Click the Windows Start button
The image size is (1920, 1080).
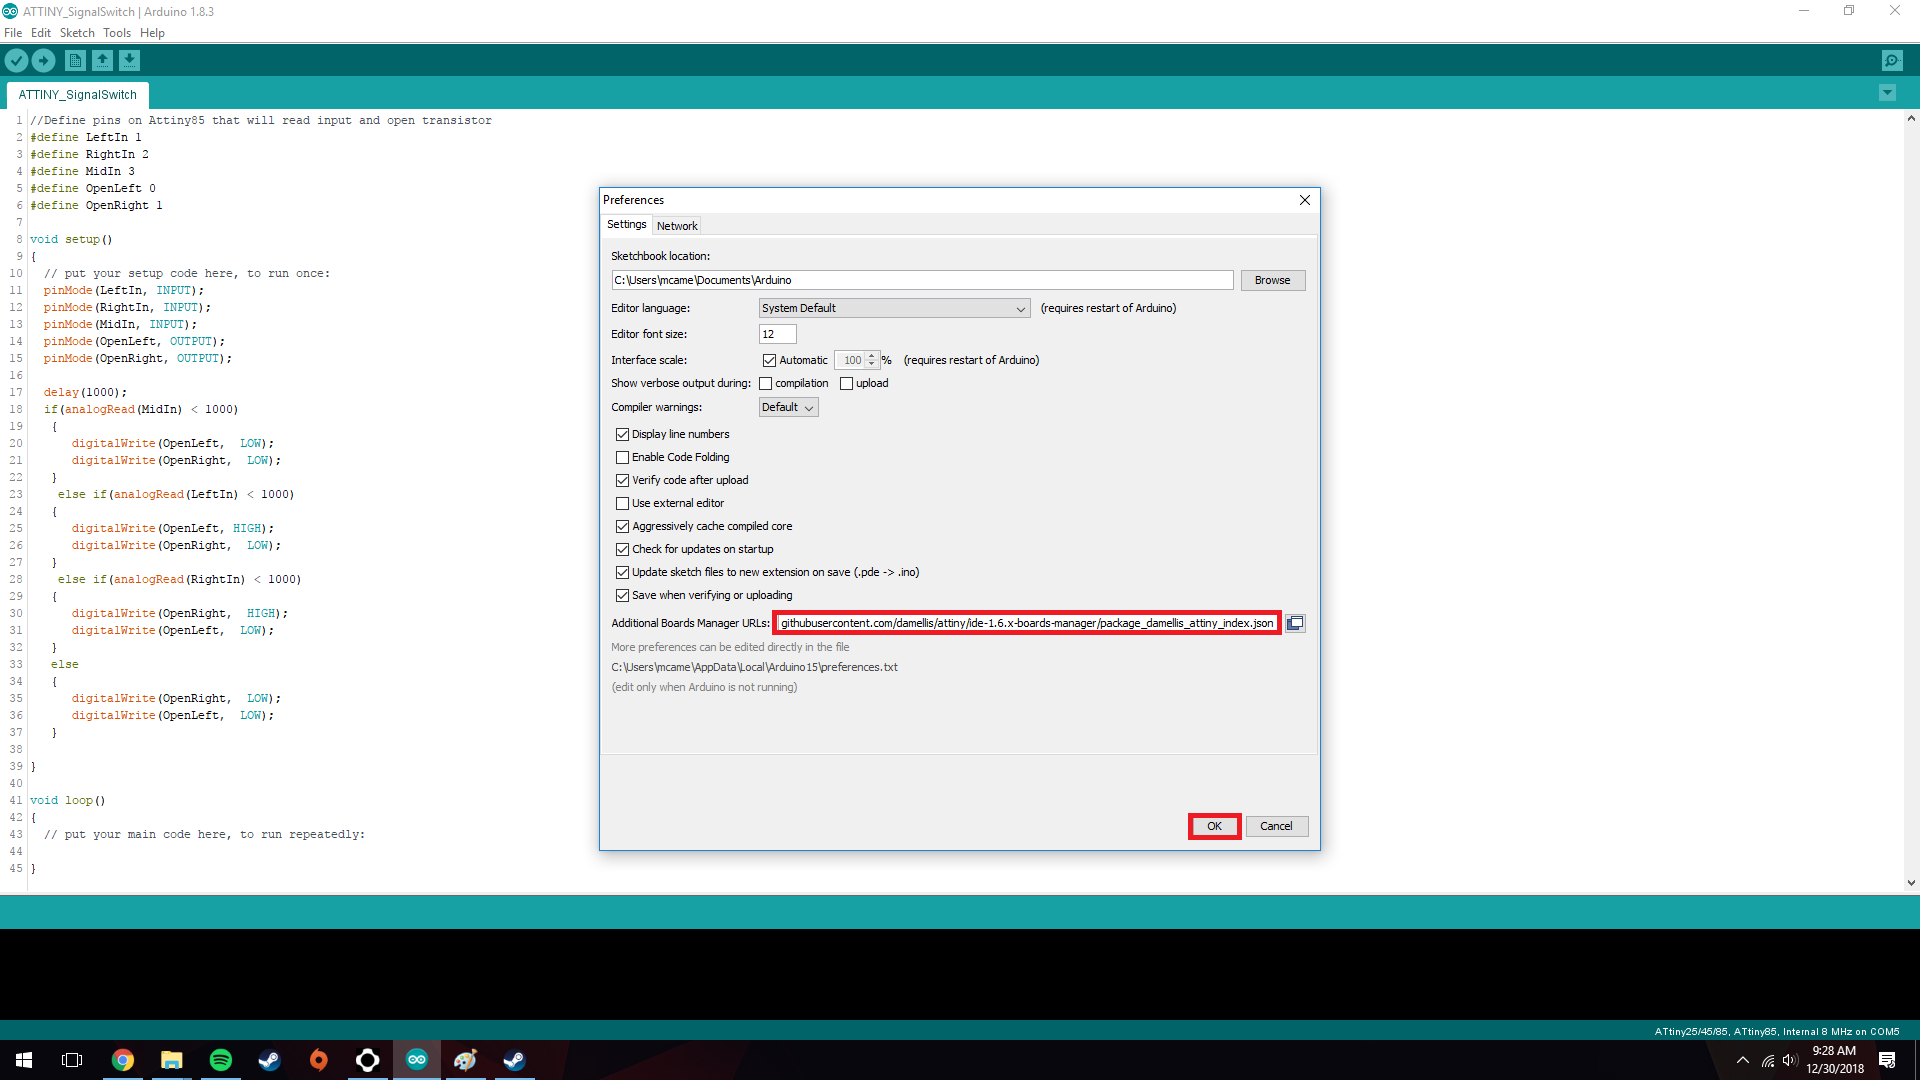(24, 1060)
